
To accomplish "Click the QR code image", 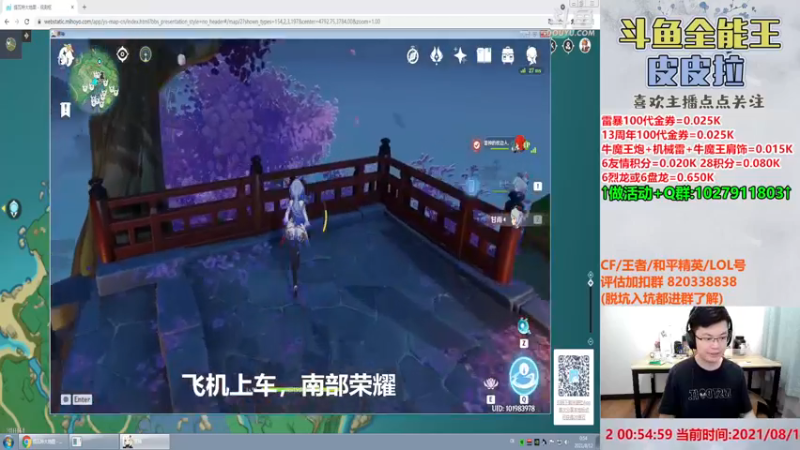I will point(573,377).
